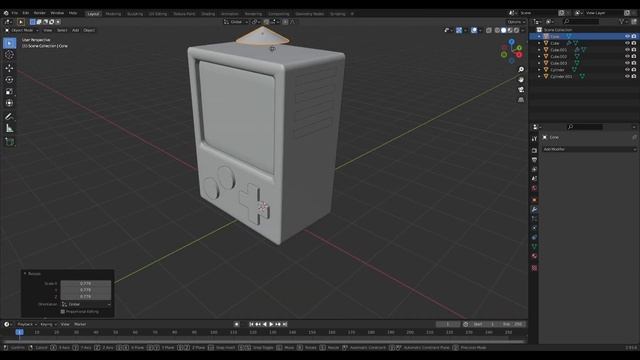
Task: Open the Keying dropdown in timeline
Action: tap(48, 324)
